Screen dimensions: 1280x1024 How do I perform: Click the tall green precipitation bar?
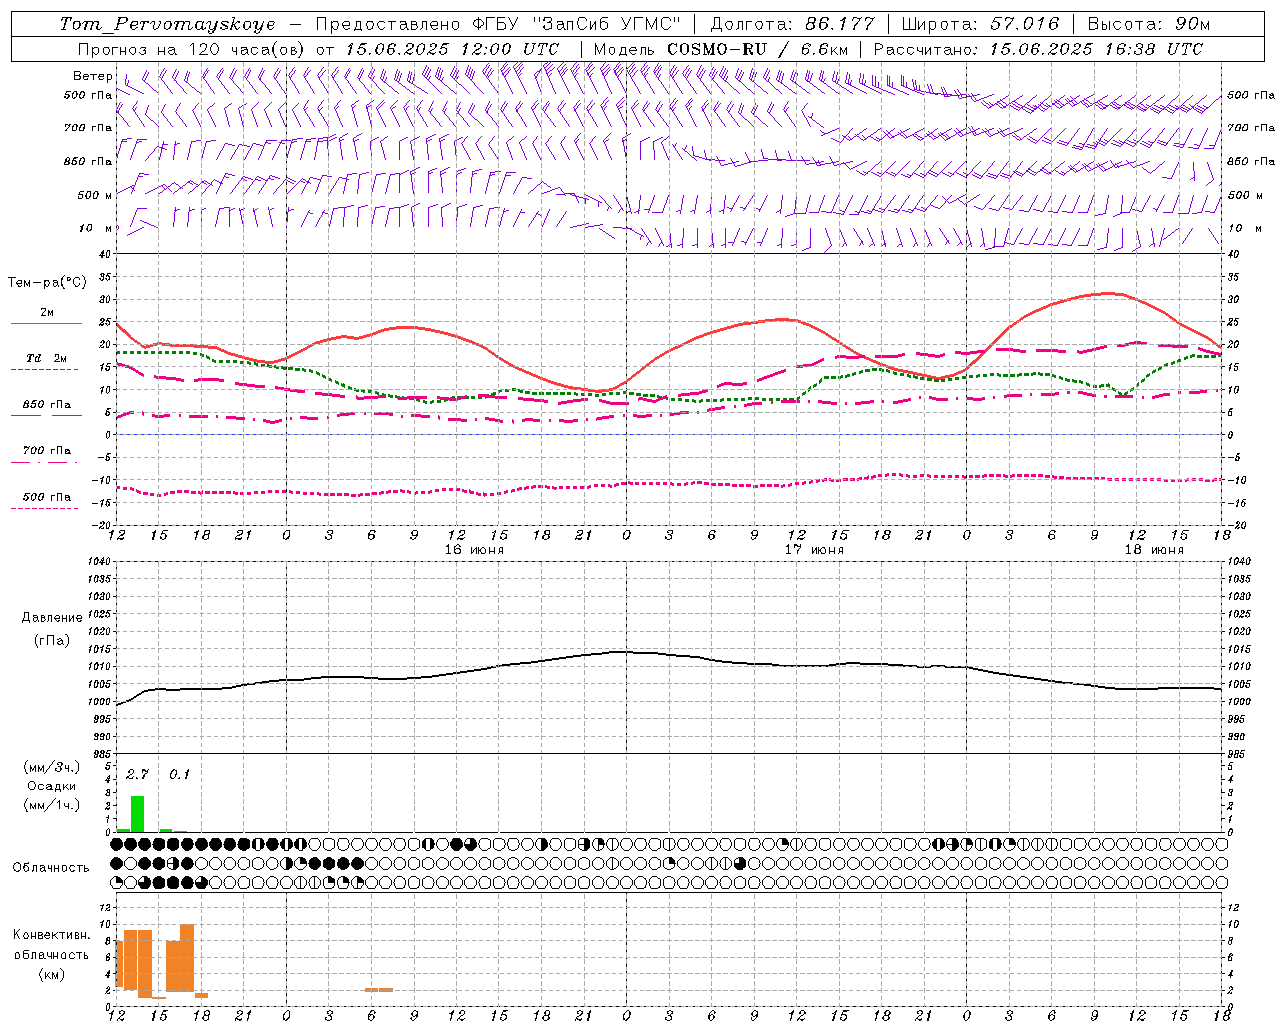(138, 814)
